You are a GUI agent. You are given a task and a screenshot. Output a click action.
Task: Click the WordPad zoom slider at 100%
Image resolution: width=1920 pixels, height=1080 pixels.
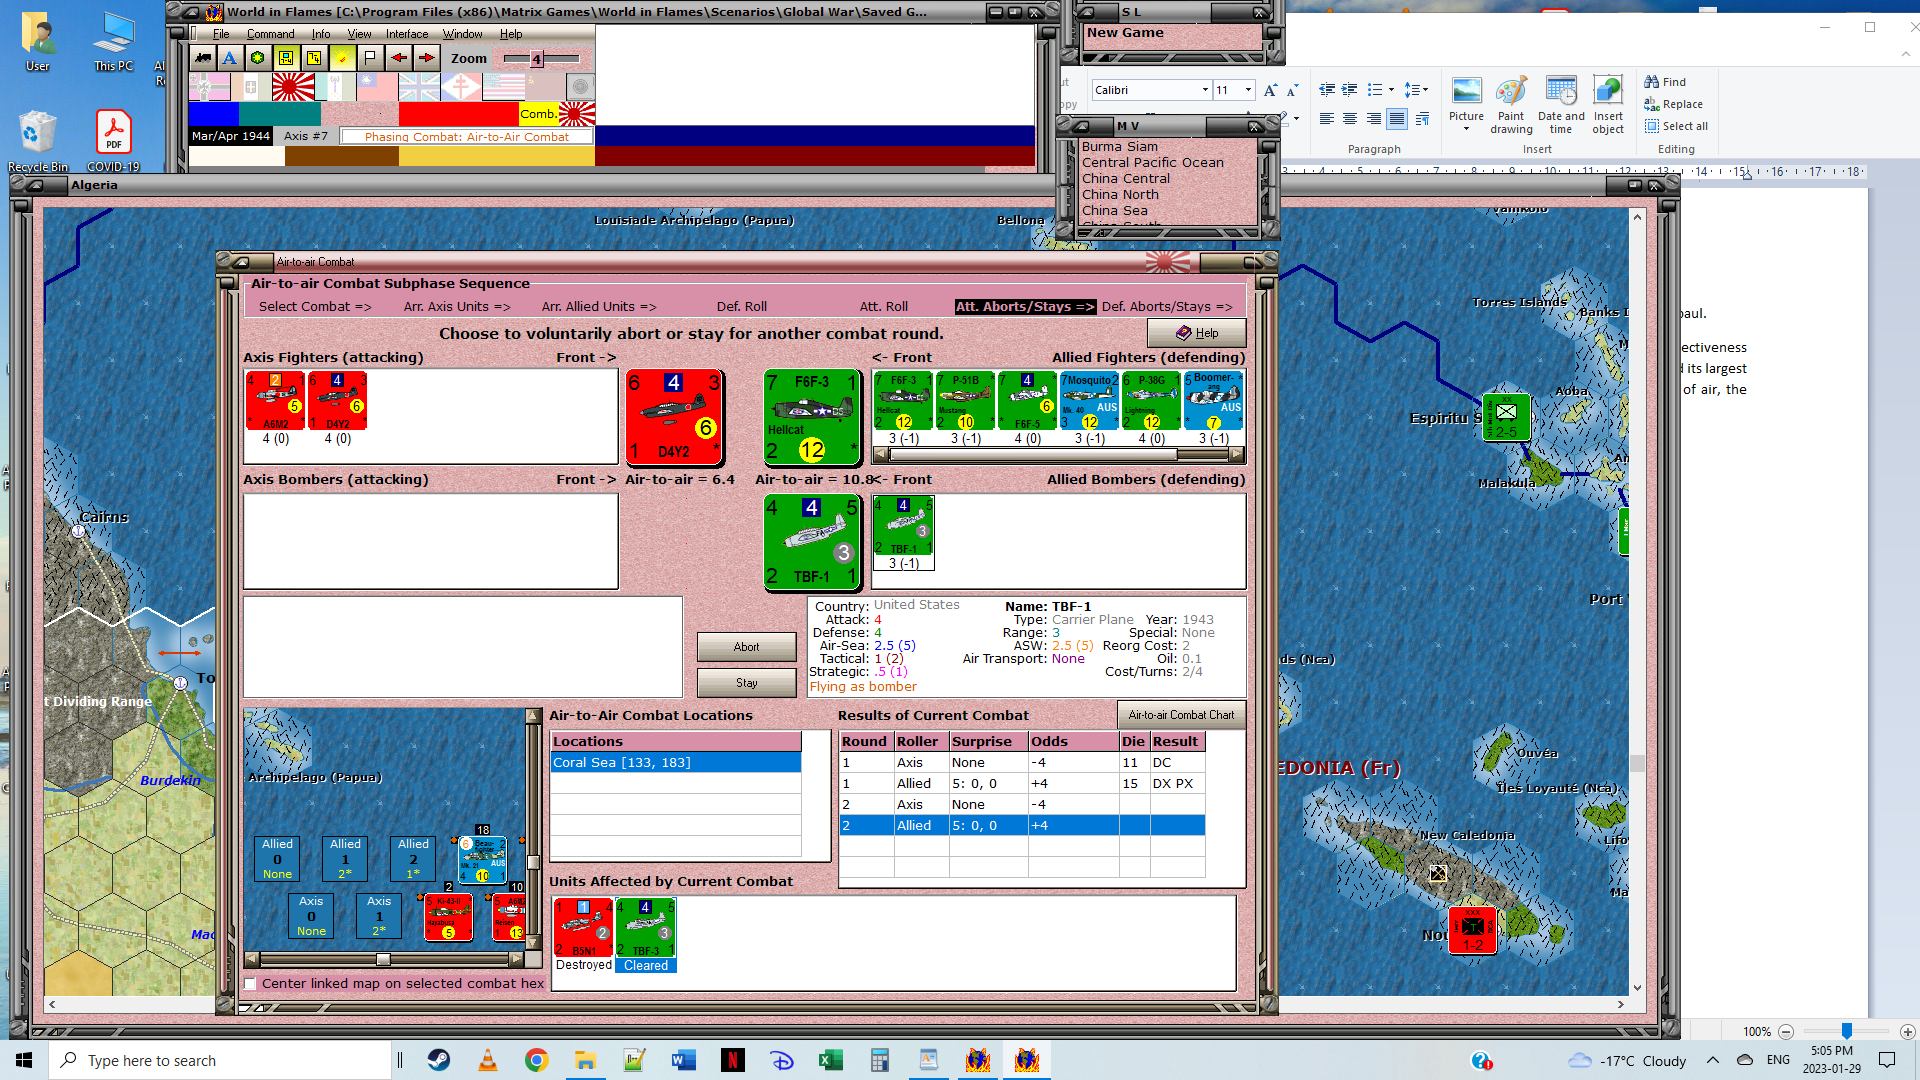(x=1847, y=1031)
